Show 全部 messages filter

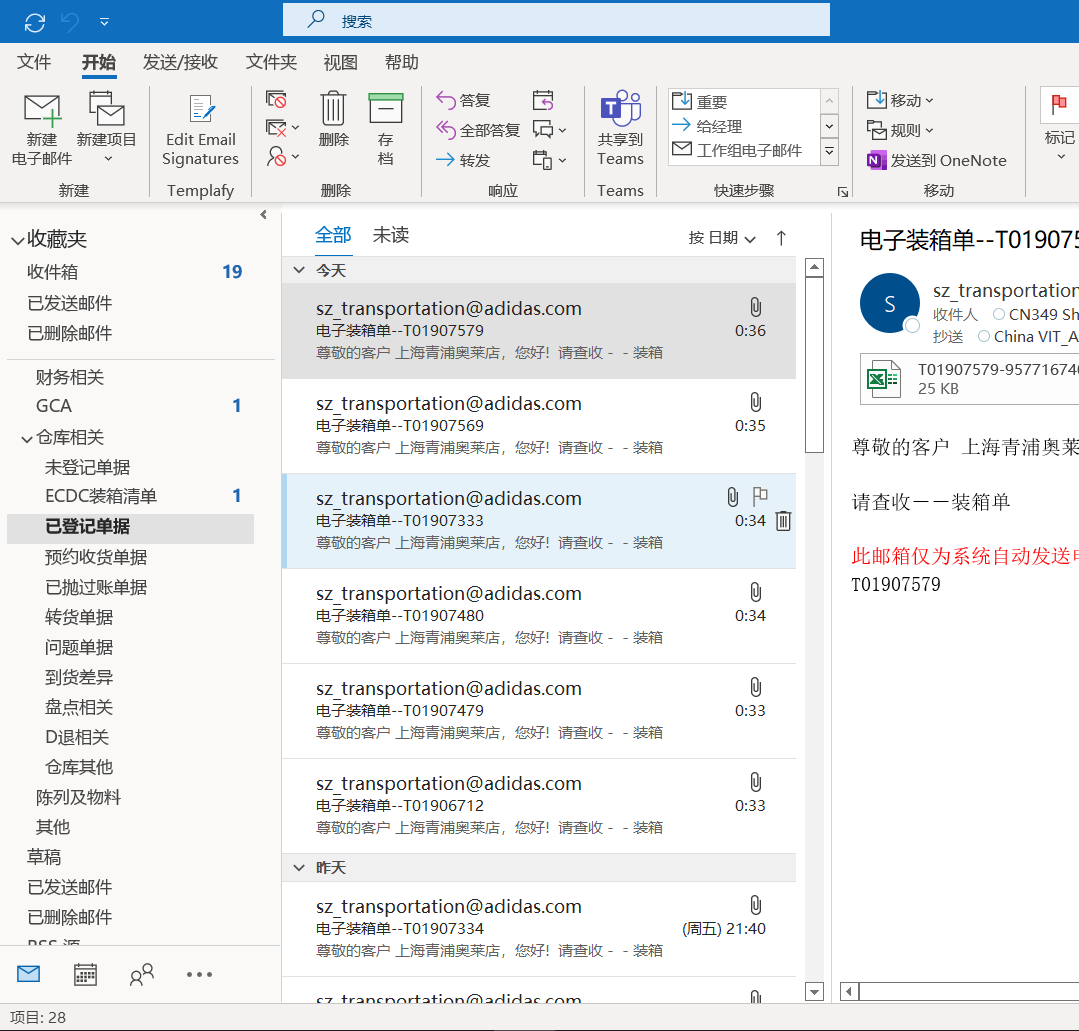click(x=333, y=235)
